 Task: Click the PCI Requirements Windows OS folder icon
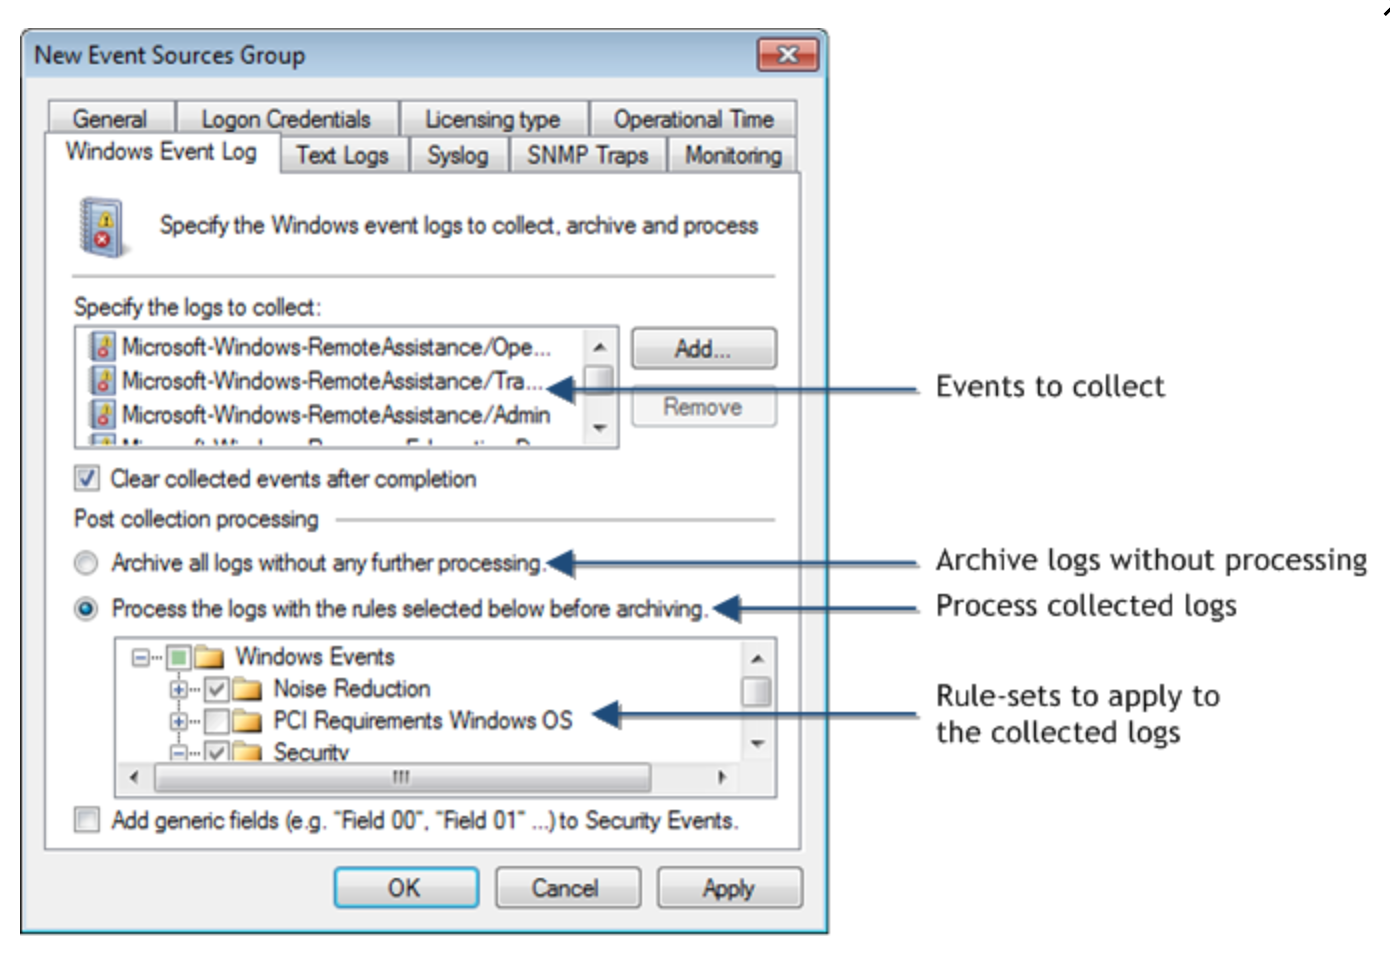coord(247,721)
